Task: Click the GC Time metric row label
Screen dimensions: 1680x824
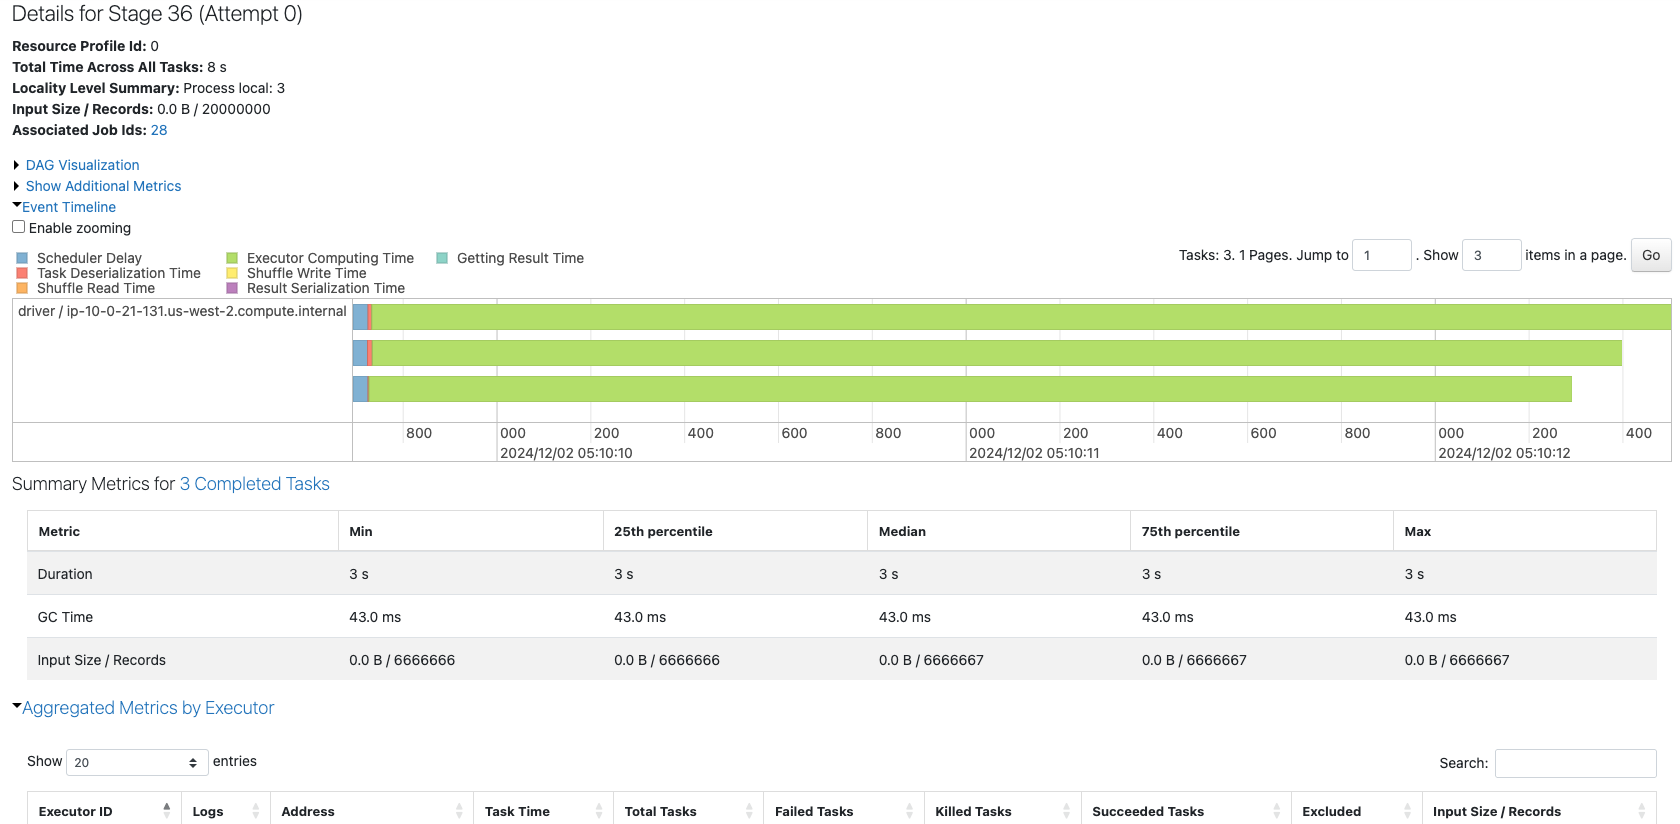Action: [65, 617]
